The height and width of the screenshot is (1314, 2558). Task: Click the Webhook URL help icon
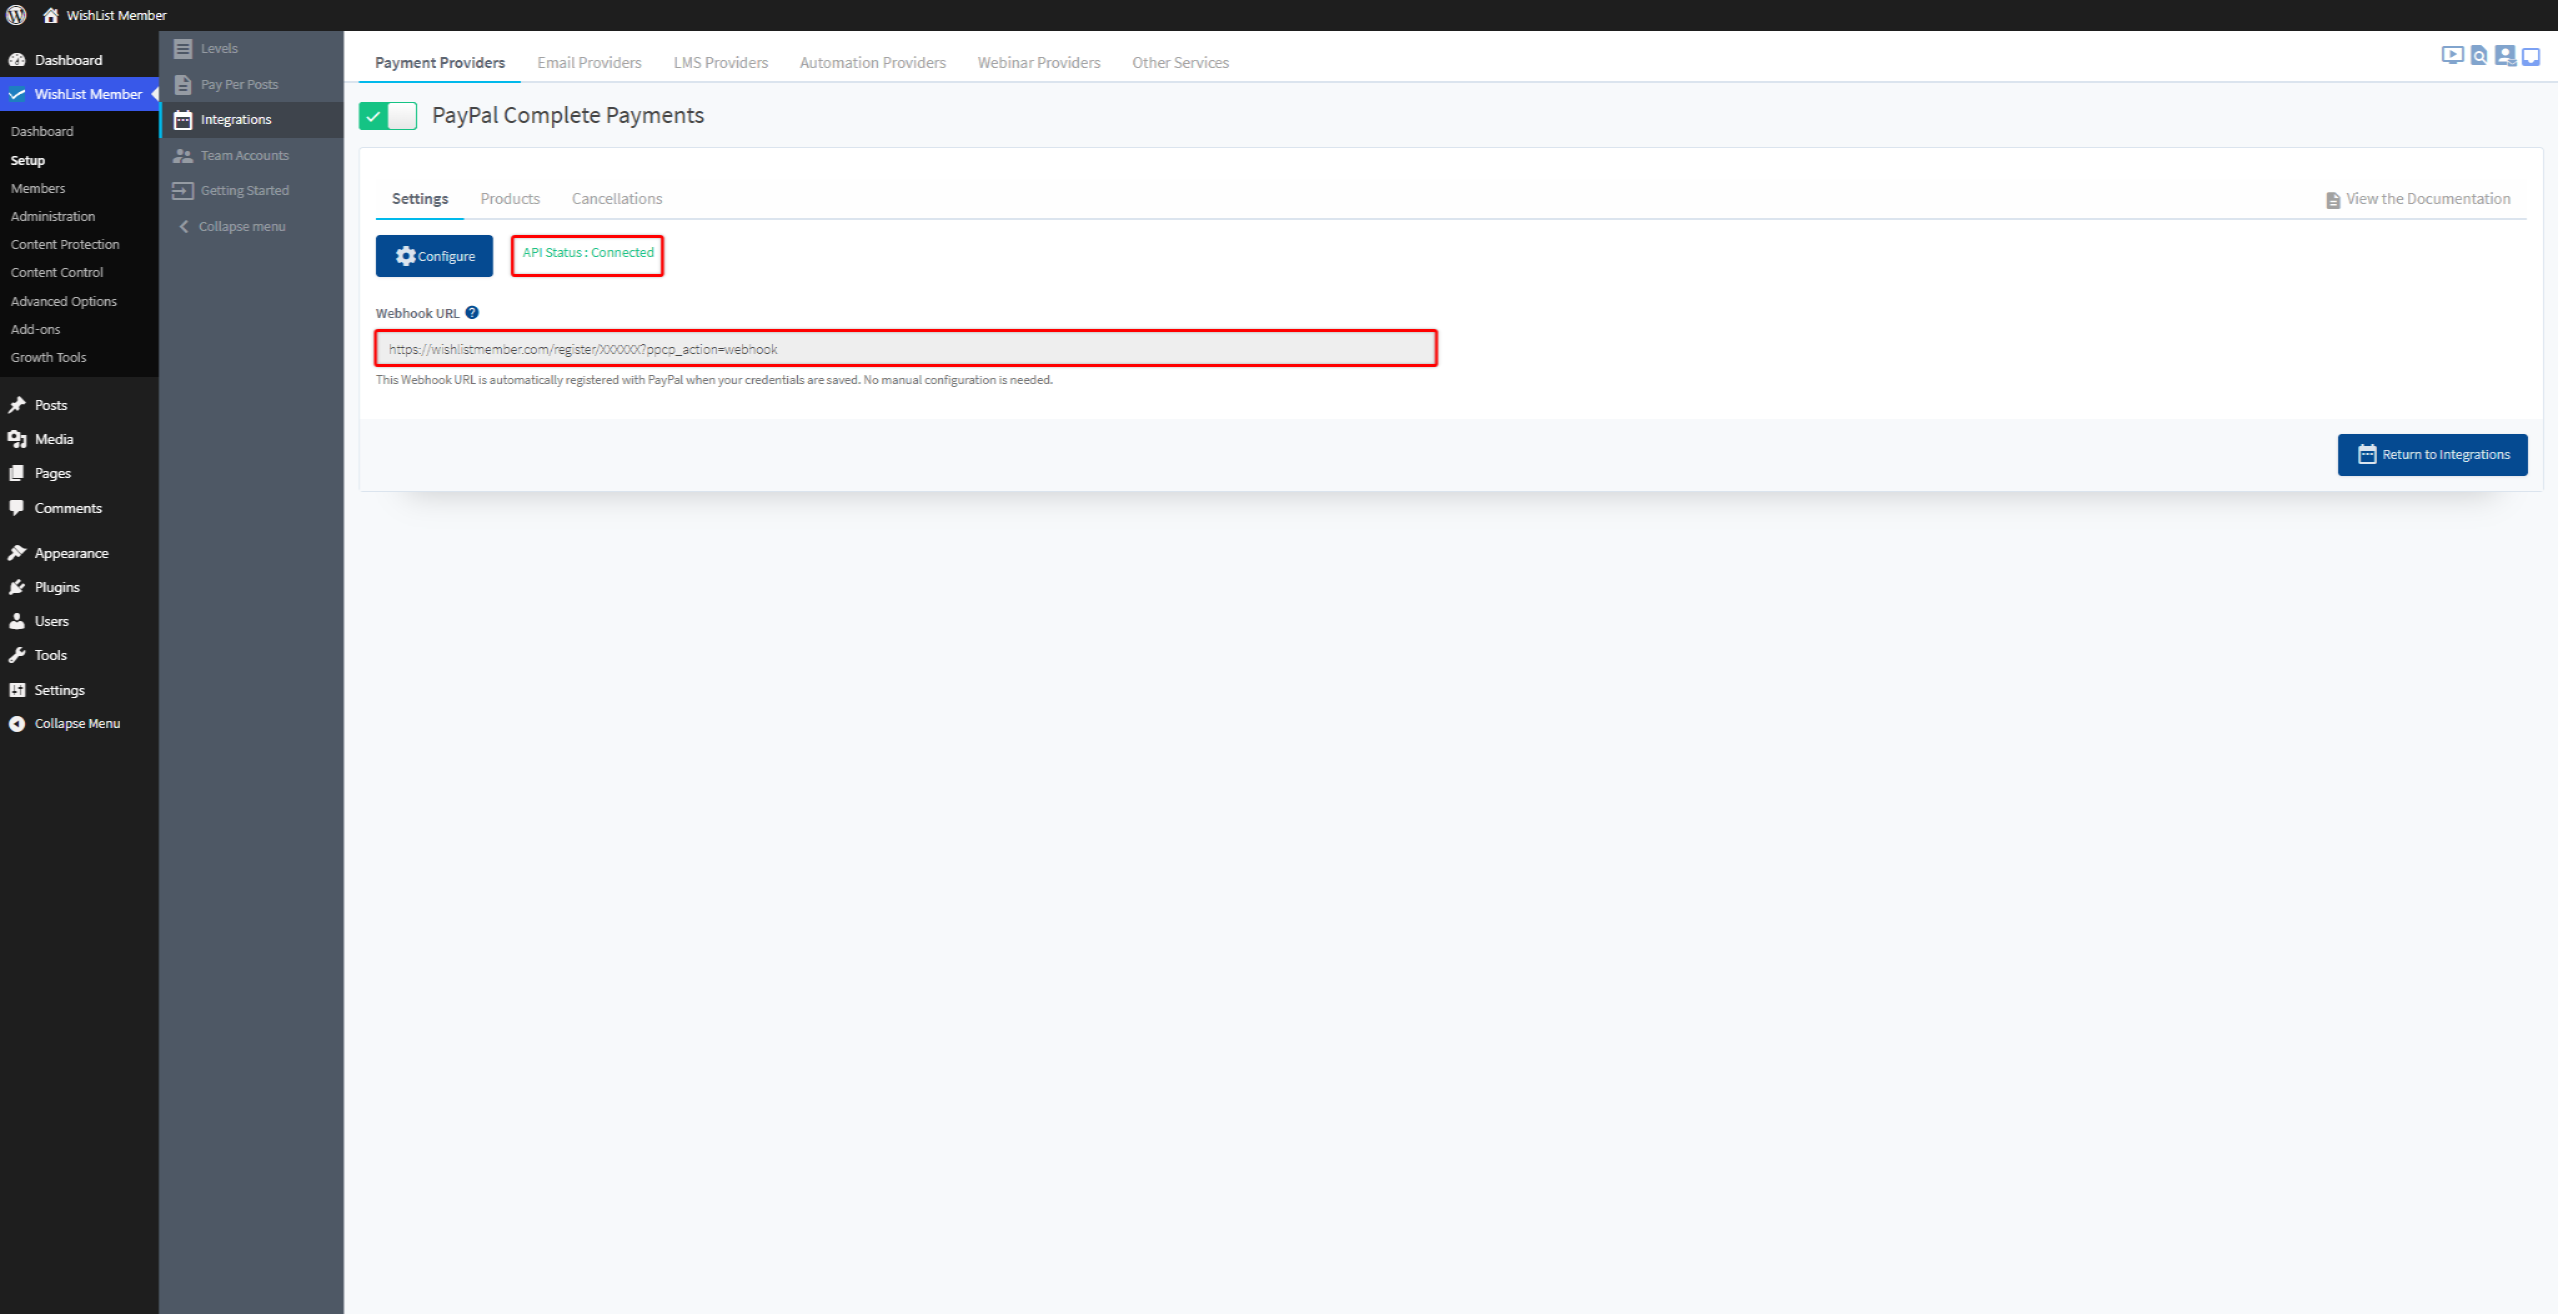(x=472, y=312)
